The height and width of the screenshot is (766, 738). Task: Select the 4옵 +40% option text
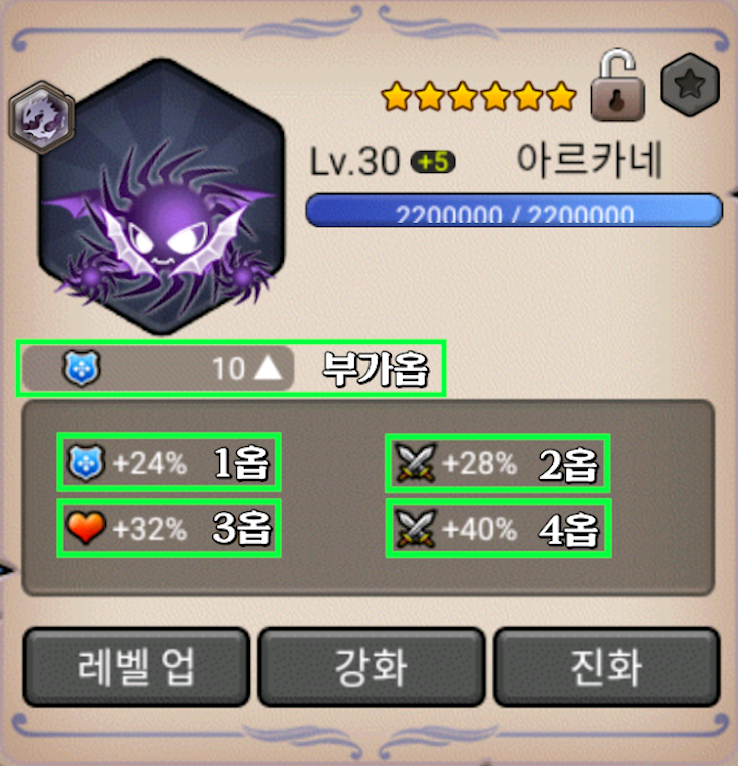[x=521, y=529]
